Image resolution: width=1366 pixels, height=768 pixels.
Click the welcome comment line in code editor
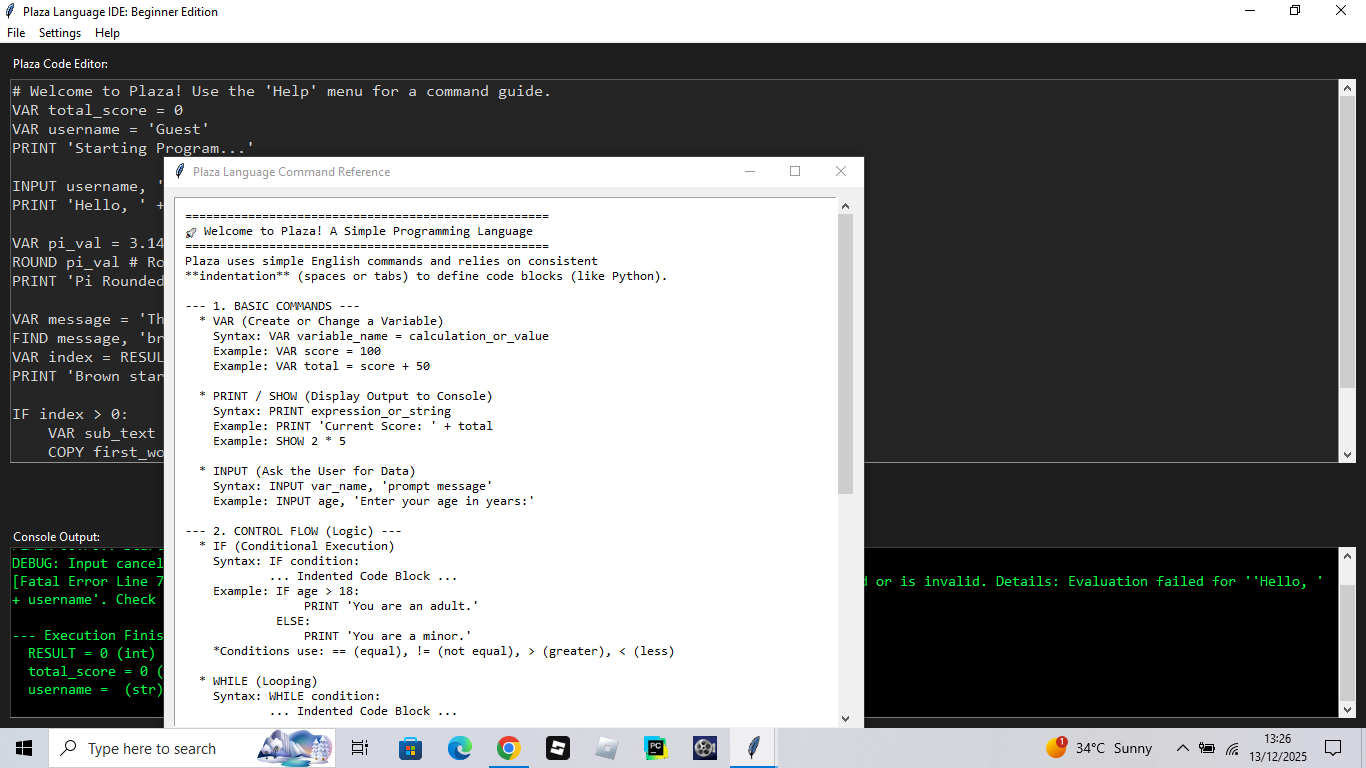tap(281, 91)
